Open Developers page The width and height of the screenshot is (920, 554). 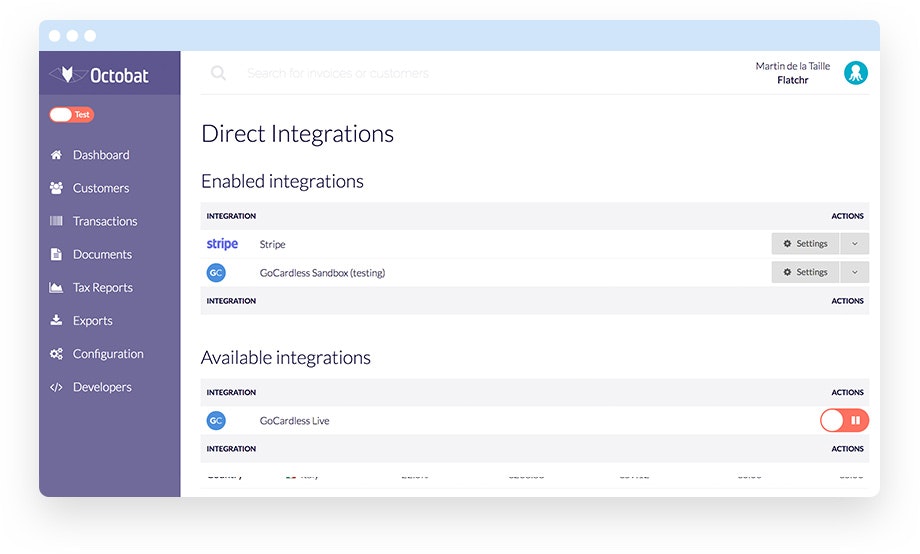102,387
